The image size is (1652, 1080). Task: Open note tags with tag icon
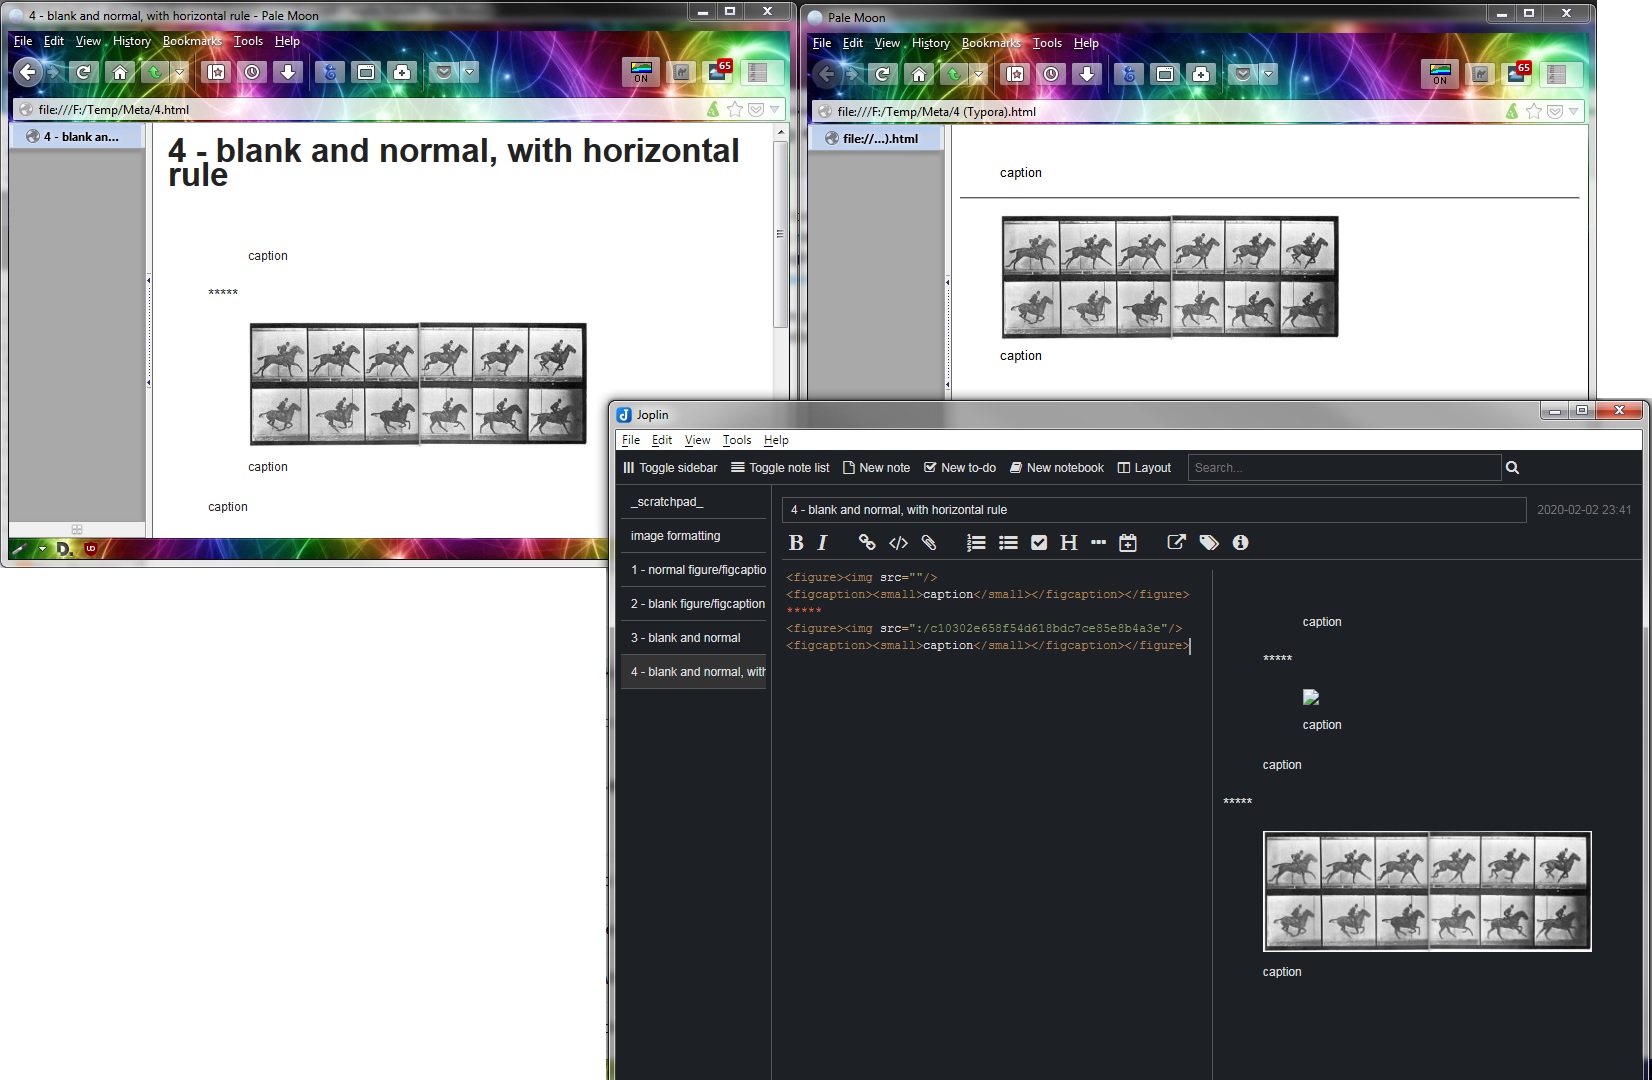[x=1209, y=543]
